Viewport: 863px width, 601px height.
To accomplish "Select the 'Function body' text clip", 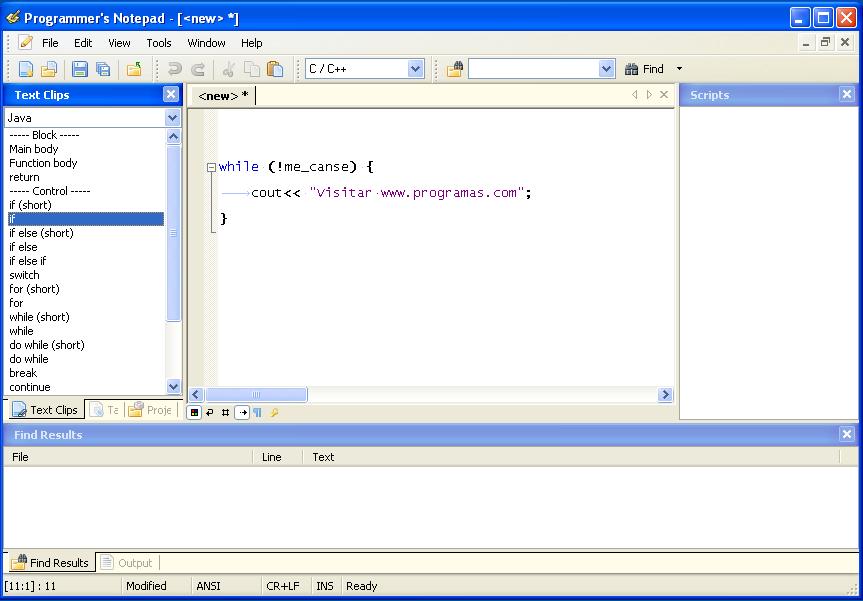I will pyautogui.click(x=43, y=163).
